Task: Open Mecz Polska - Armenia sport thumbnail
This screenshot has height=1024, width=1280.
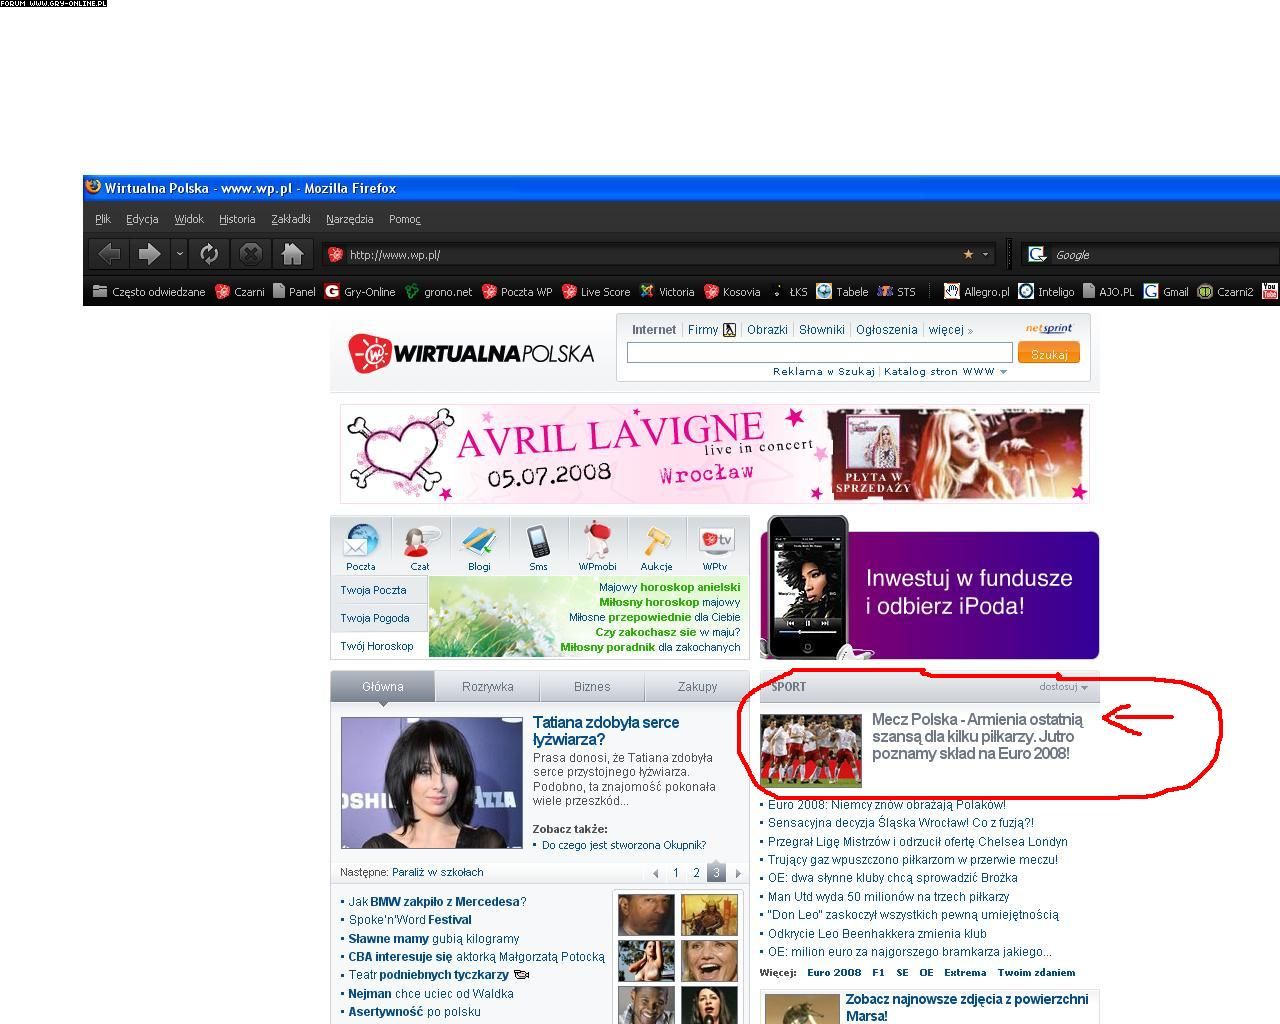Action: 811,750
